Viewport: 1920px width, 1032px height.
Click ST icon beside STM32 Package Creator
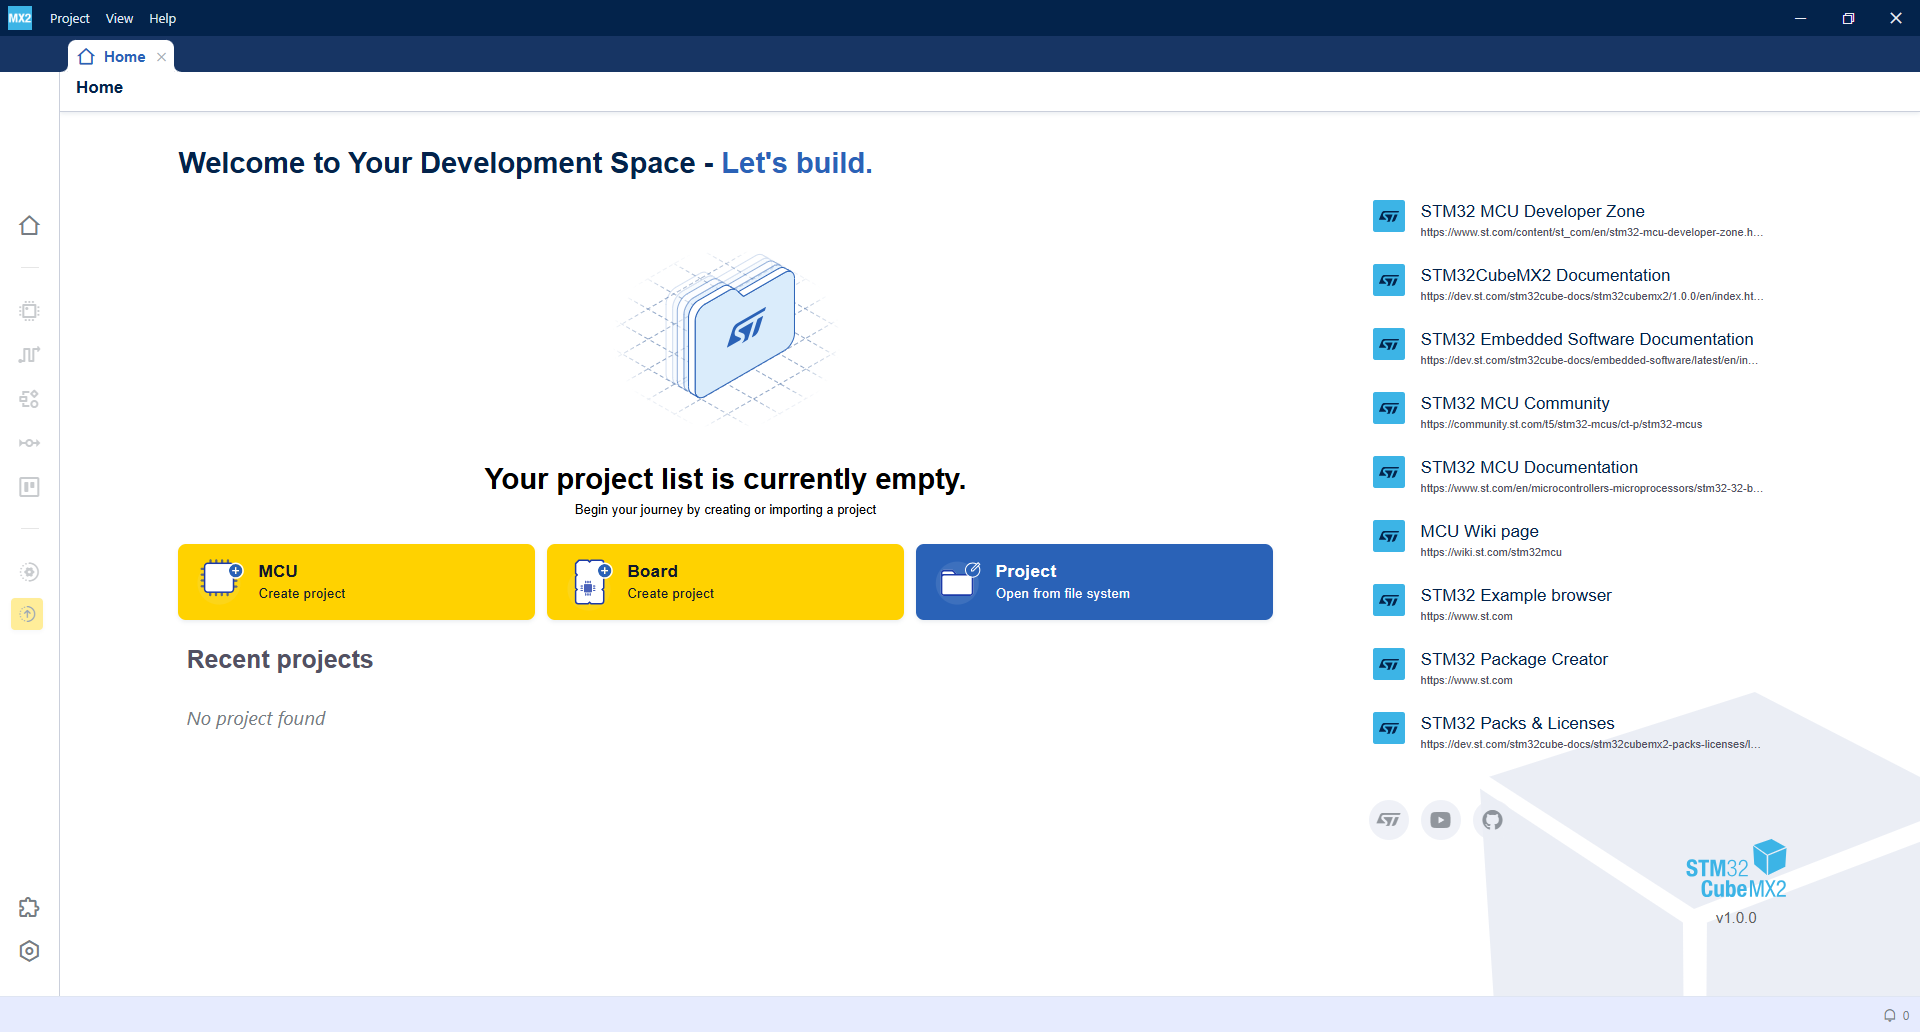(1389, 664)
